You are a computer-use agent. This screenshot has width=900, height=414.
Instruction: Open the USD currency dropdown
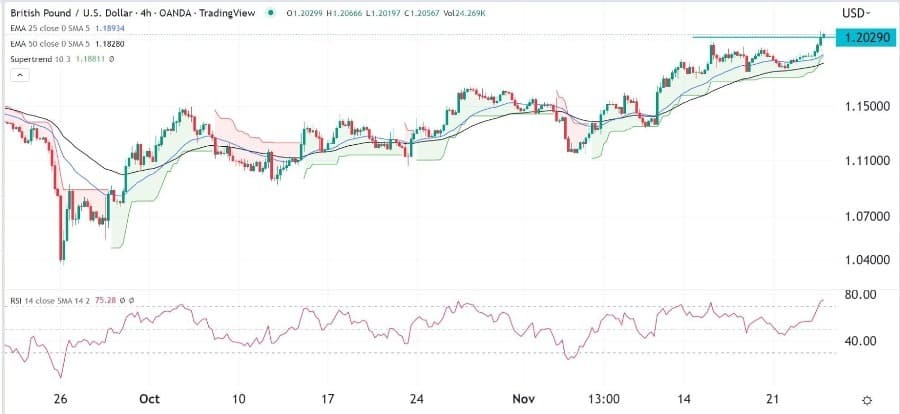click(x=856, y=13)
